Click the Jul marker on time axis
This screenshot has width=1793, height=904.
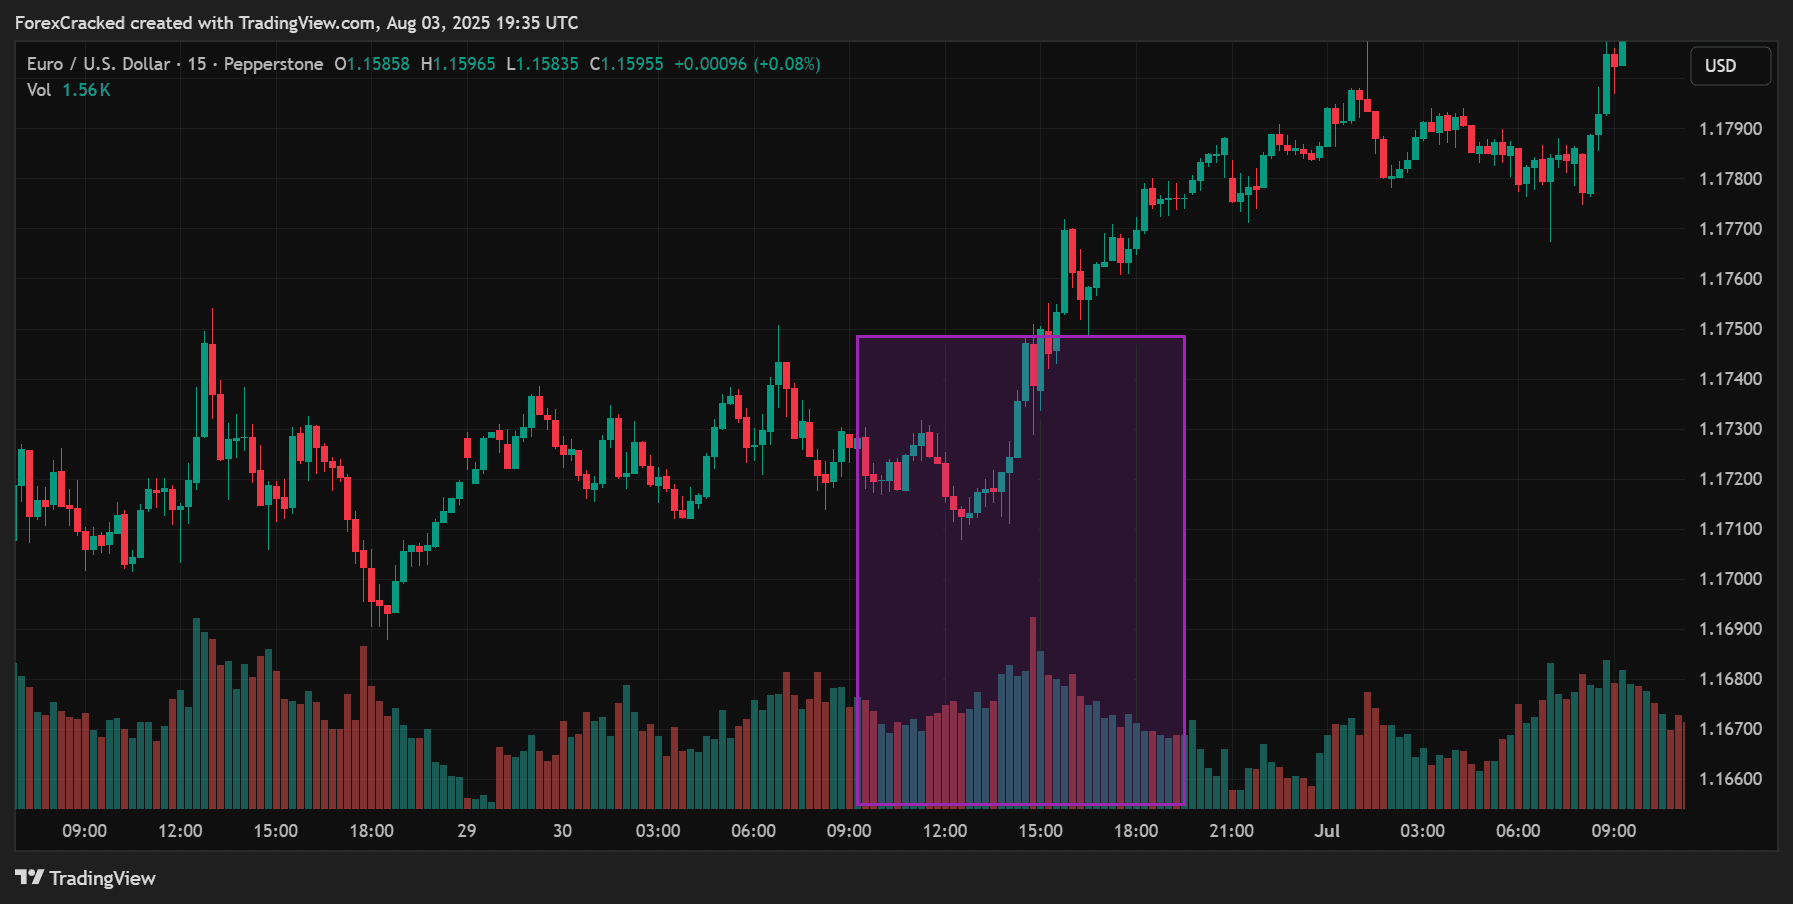pos(1326,831)
